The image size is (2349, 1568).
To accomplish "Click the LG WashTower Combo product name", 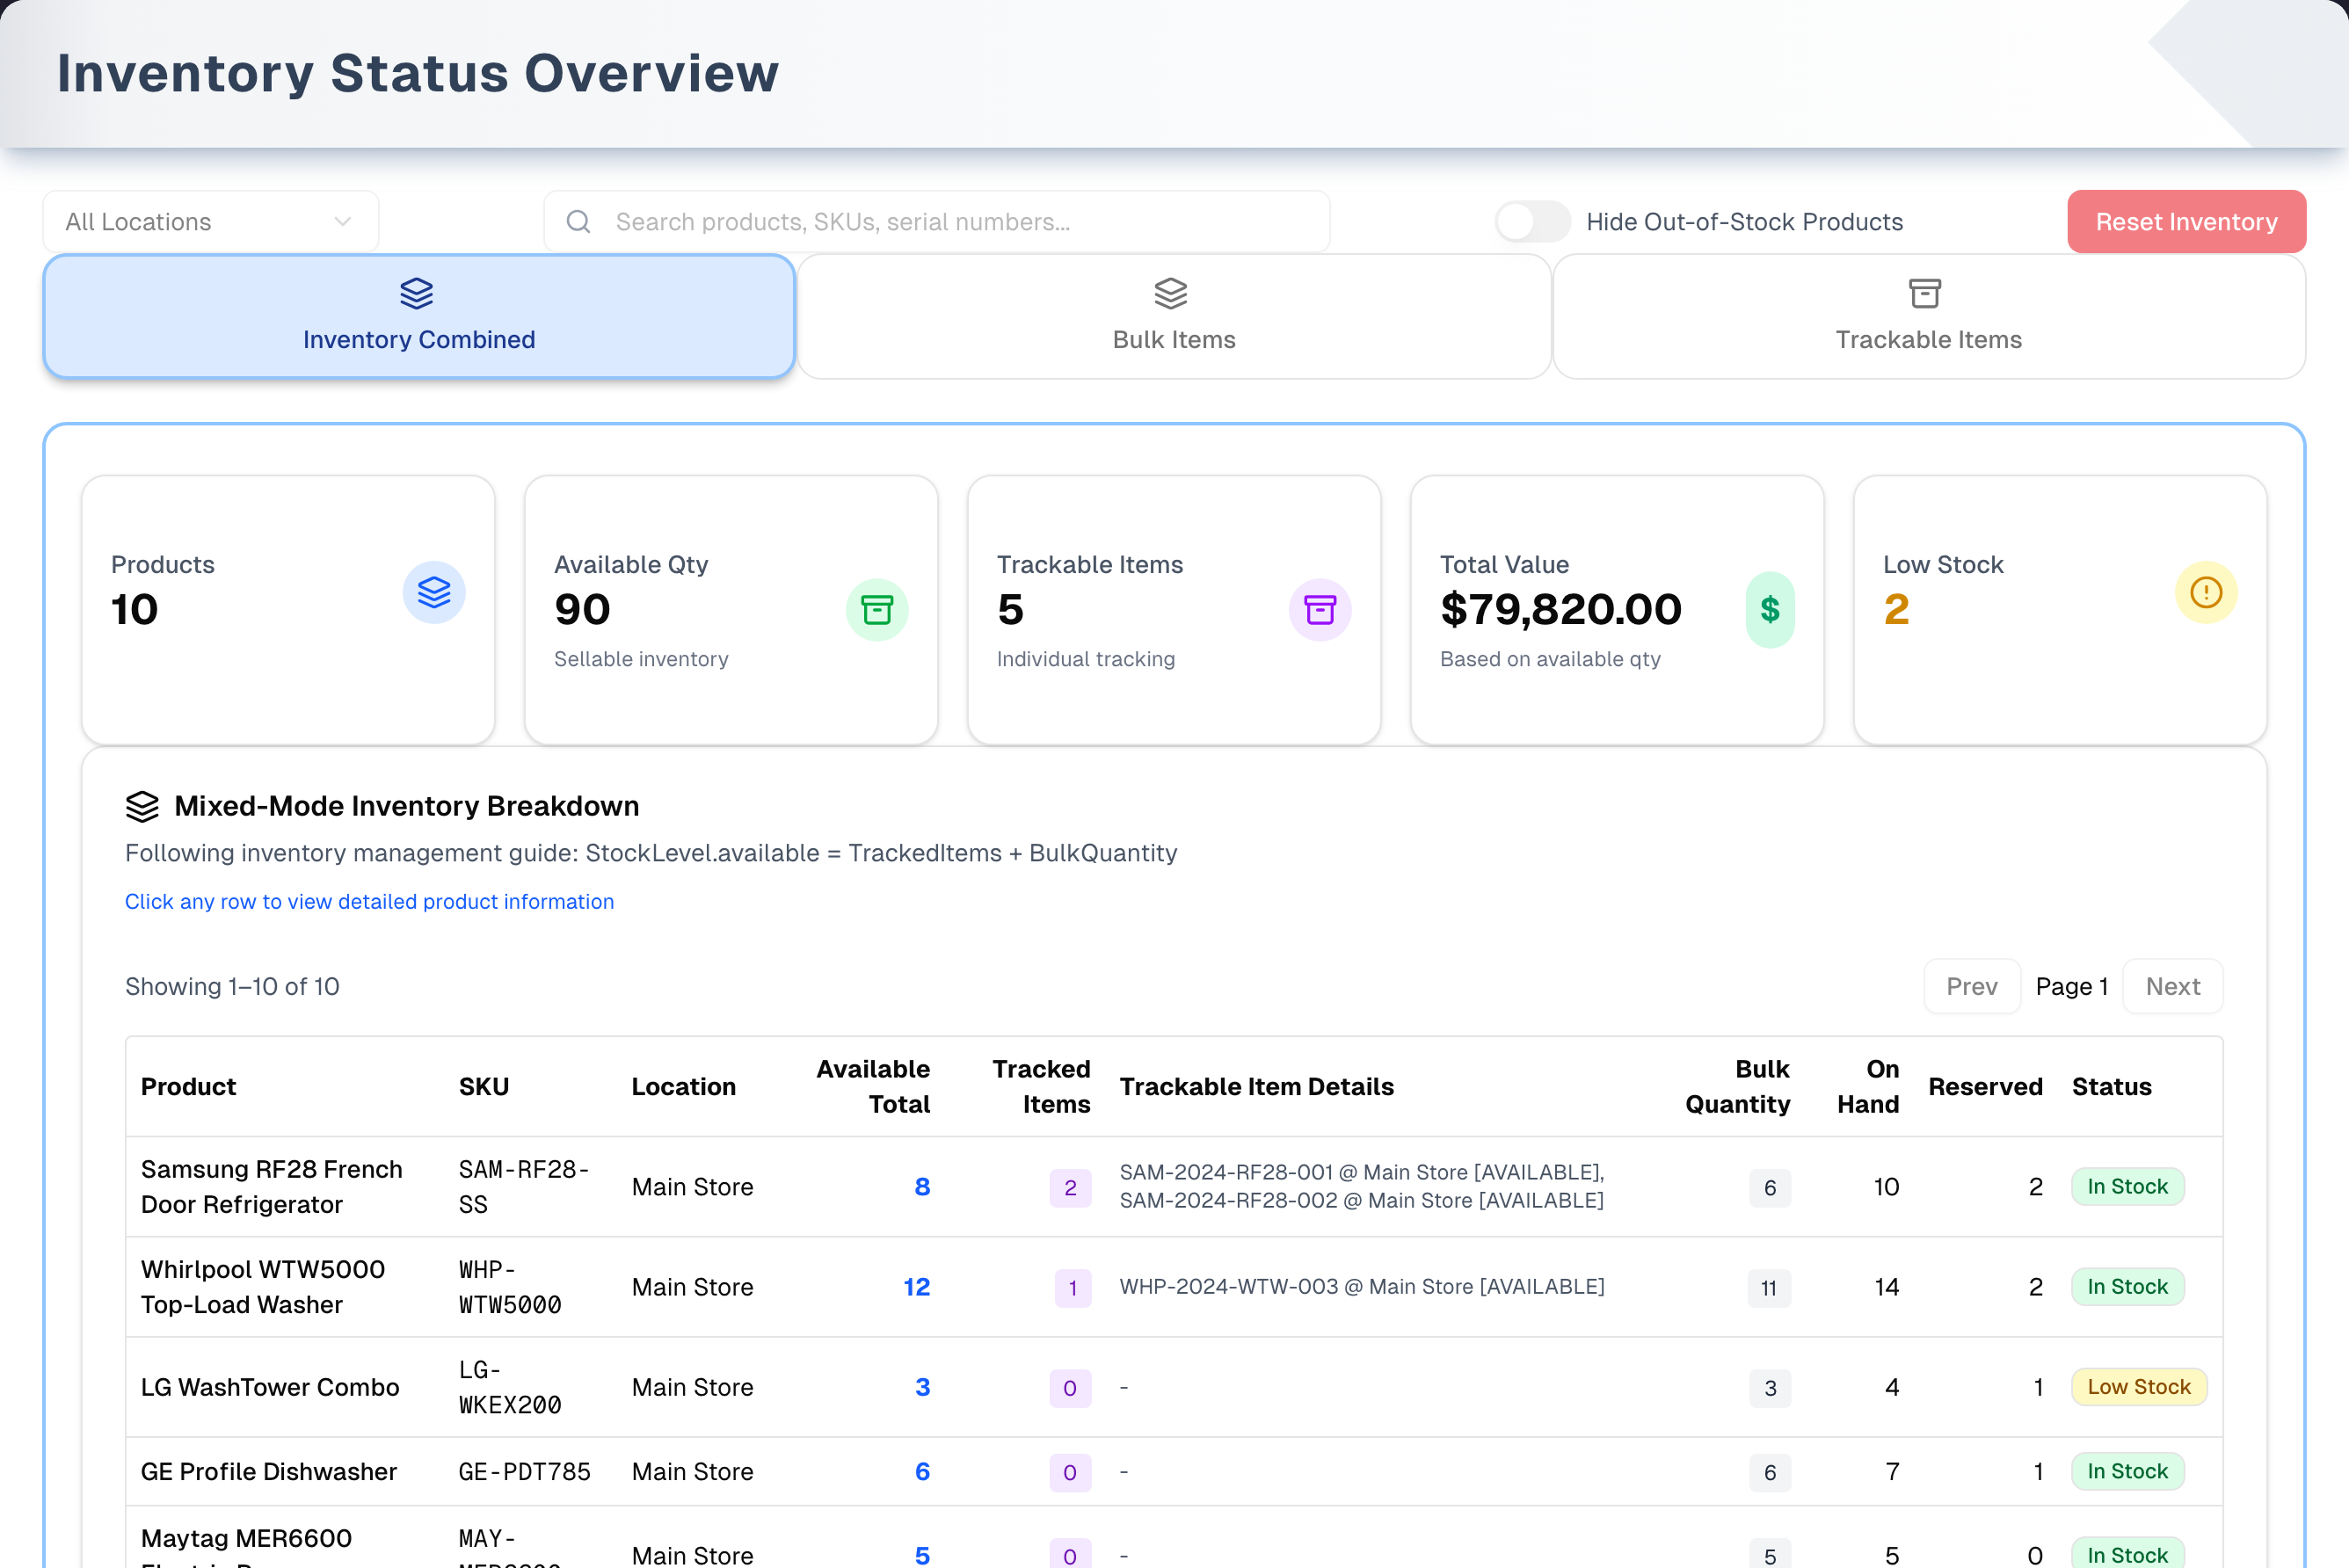I will click(270, 1388).
